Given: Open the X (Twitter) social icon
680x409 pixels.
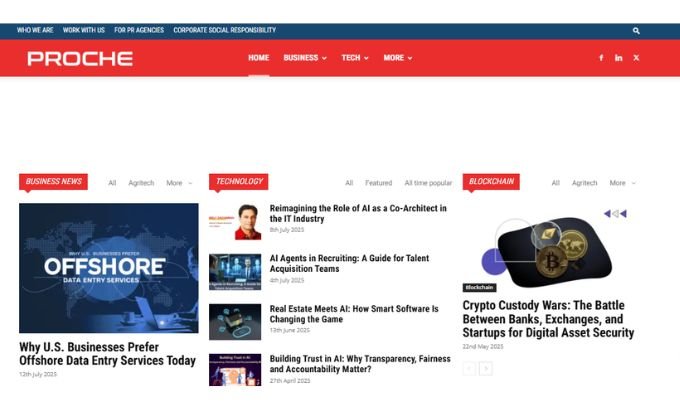Looking at the screenshot, I should (636, 58).
